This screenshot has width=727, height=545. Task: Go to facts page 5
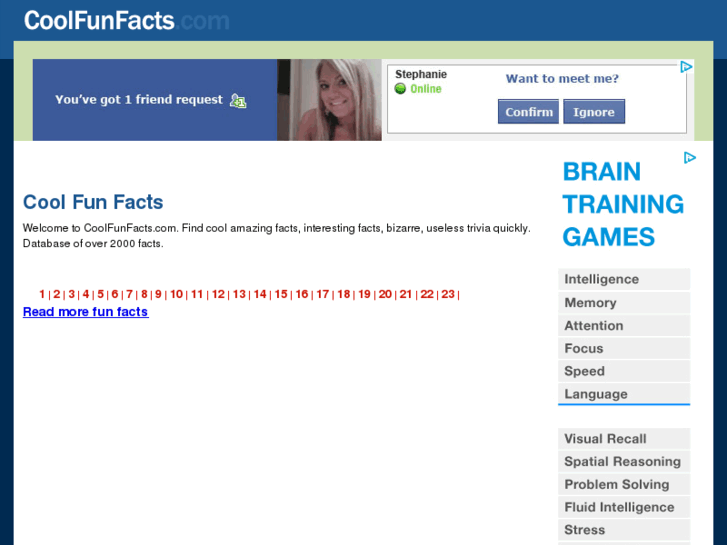click(100, 294)
